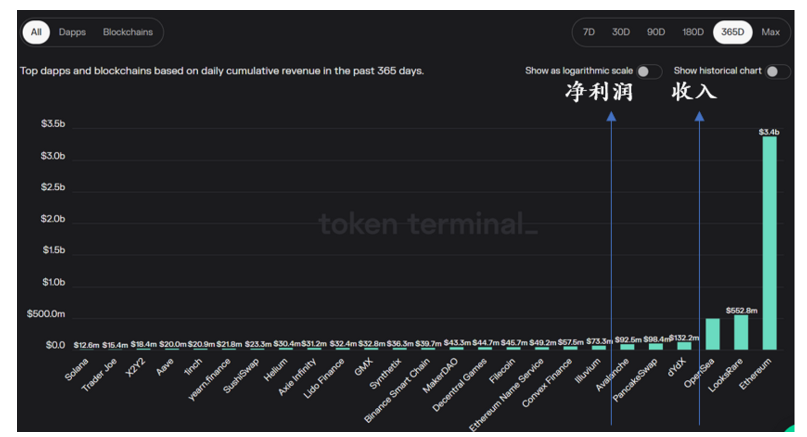Switch to the Dapps tab
This screenshot has width=807, height=437.
pos(72,32)
